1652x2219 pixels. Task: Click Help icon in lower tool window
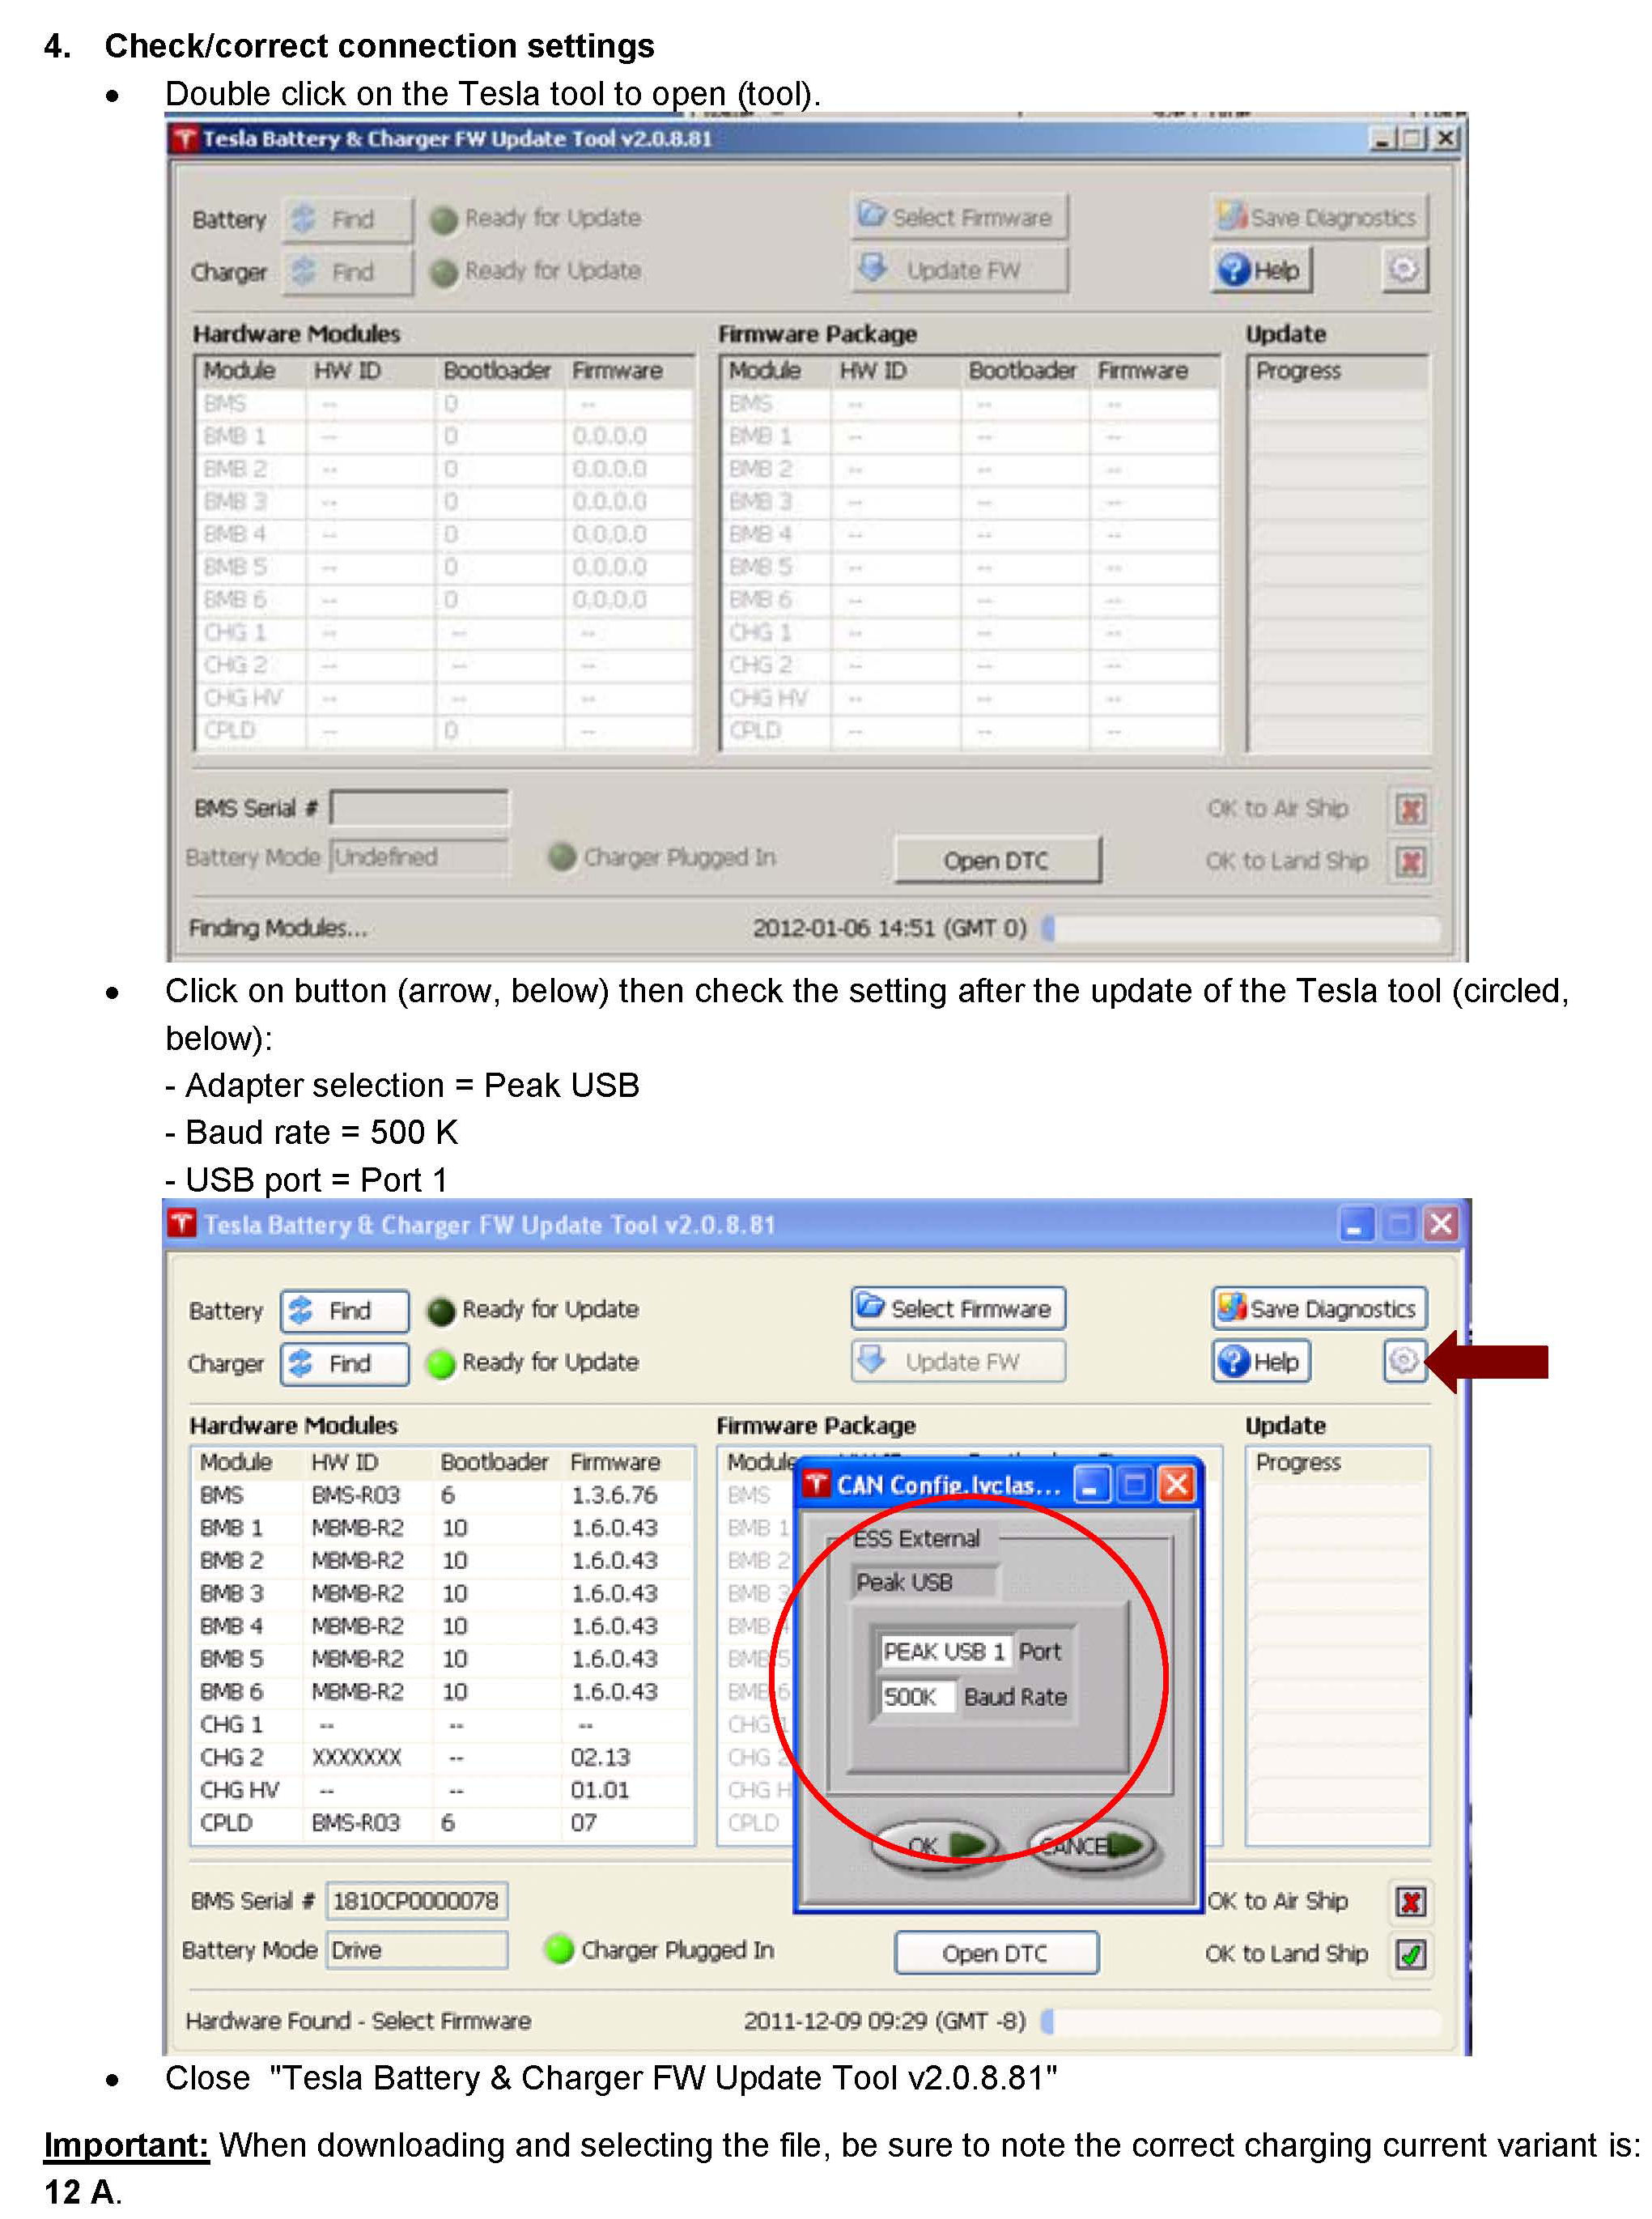pos(1260,1360)
